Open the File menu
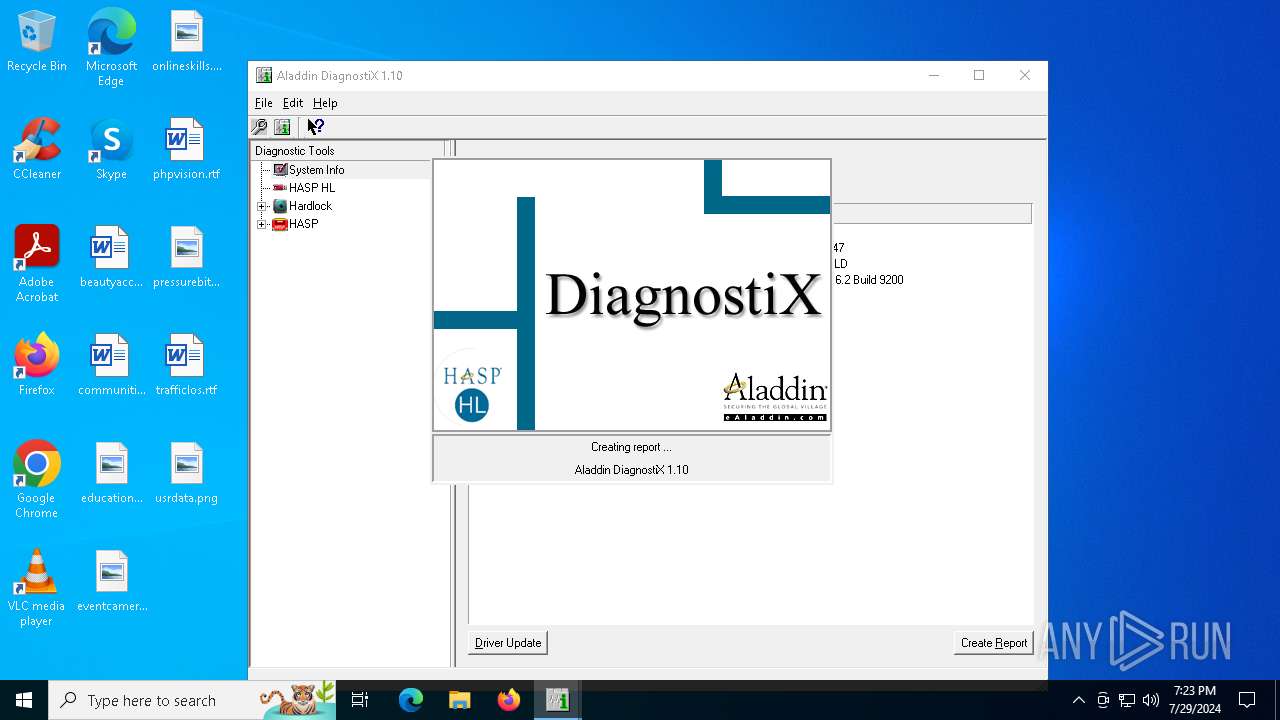Screen dimensions: 1280x720 pos(264,103)
